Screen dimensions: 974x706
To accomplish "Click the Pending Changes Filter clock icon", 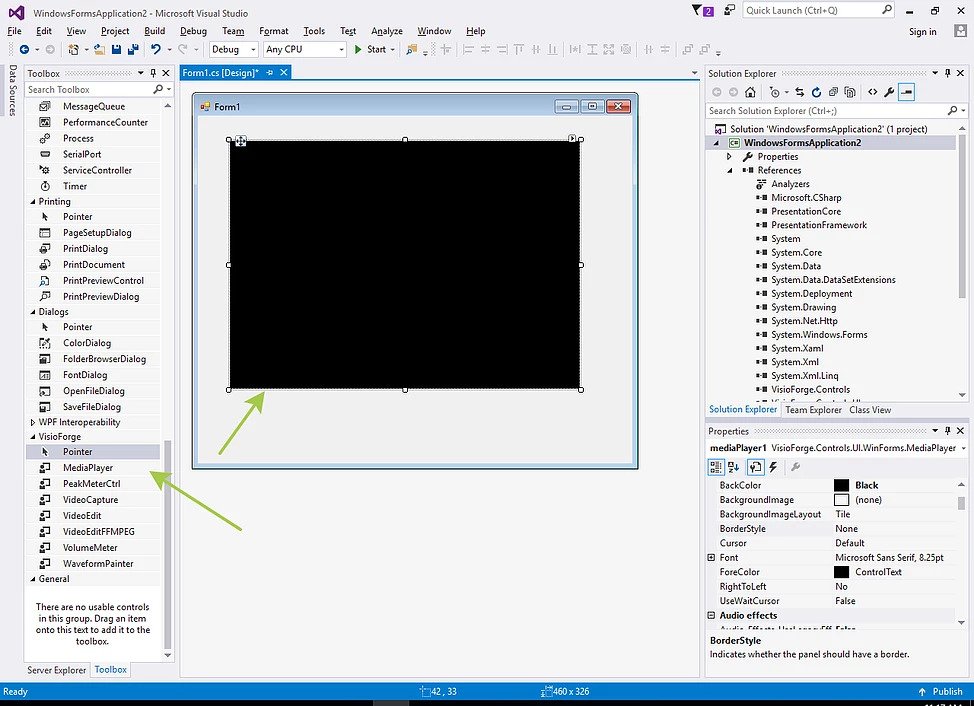I will [774, 92].
